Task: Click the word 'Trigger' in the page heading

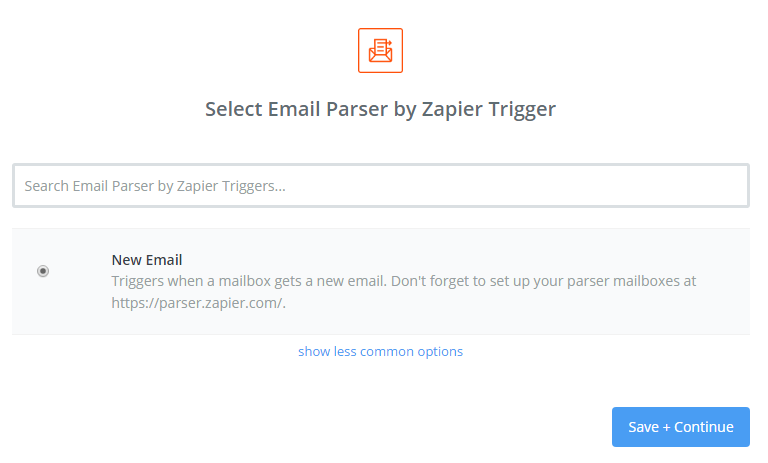Action: tap(523, 109)
